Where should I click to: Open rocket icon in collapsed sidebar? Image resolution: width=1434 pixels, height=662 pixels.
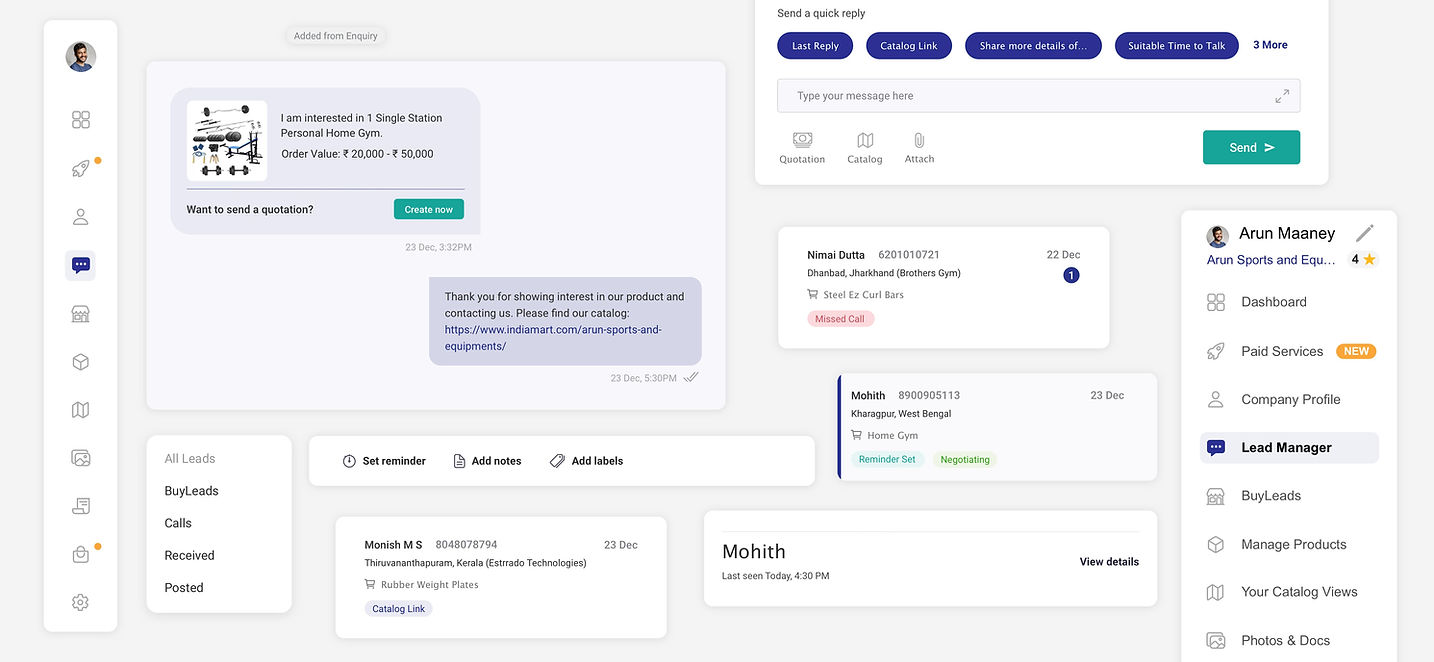(81, 169)
